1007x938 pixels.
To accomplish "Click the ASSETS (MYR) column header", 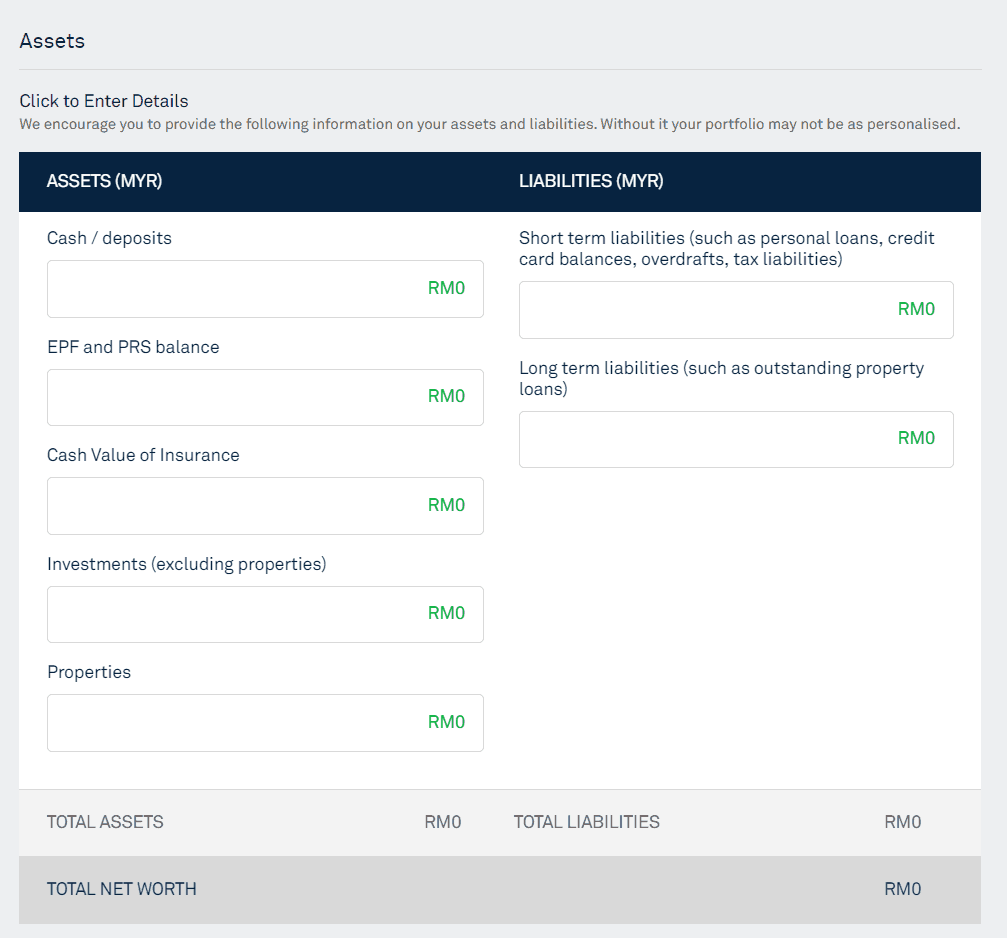I will click(x=104, y=181).
